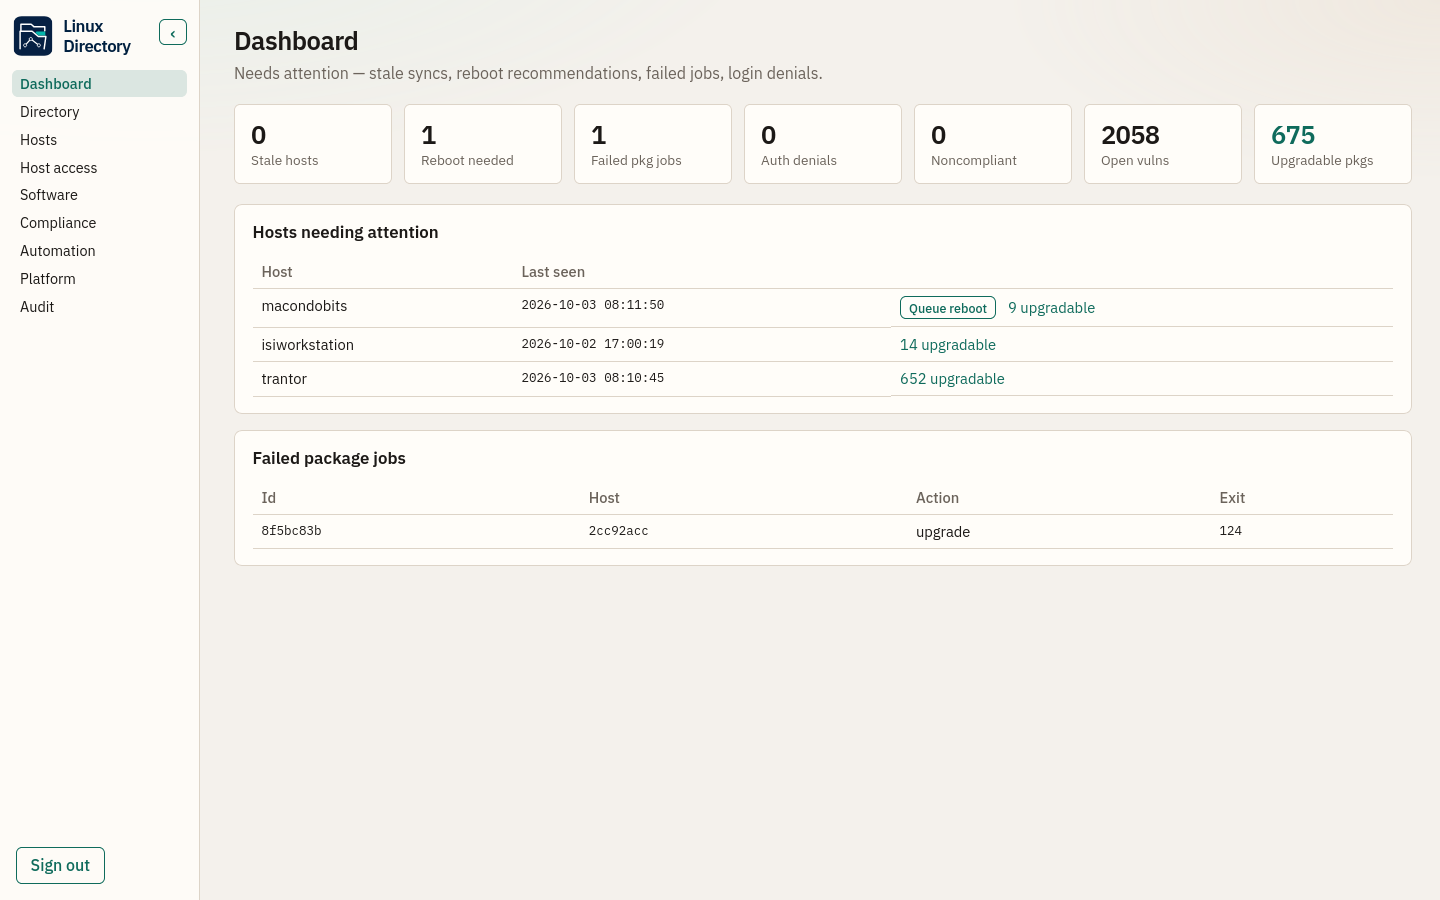Click the Sign out button
Screen dimensions: 1440x900
[60, 866]
